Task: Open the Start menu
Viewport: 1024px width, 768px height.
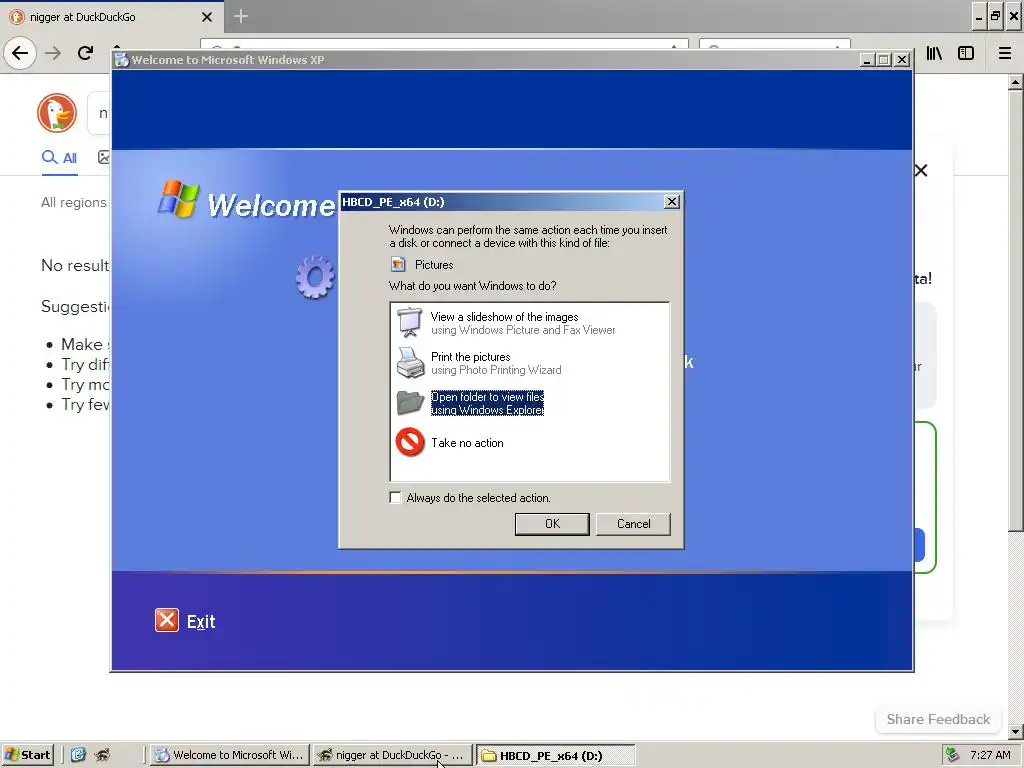Action: tap(27, 755)
